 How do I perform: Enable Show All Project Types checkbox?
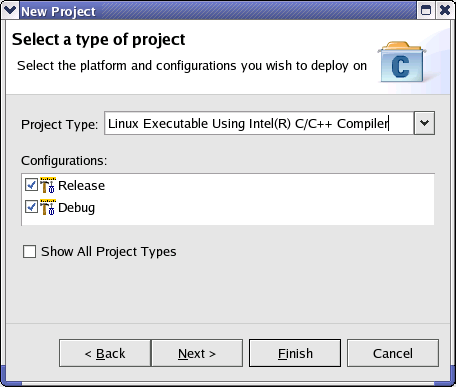pyautogui.click(x=29, y=252)
